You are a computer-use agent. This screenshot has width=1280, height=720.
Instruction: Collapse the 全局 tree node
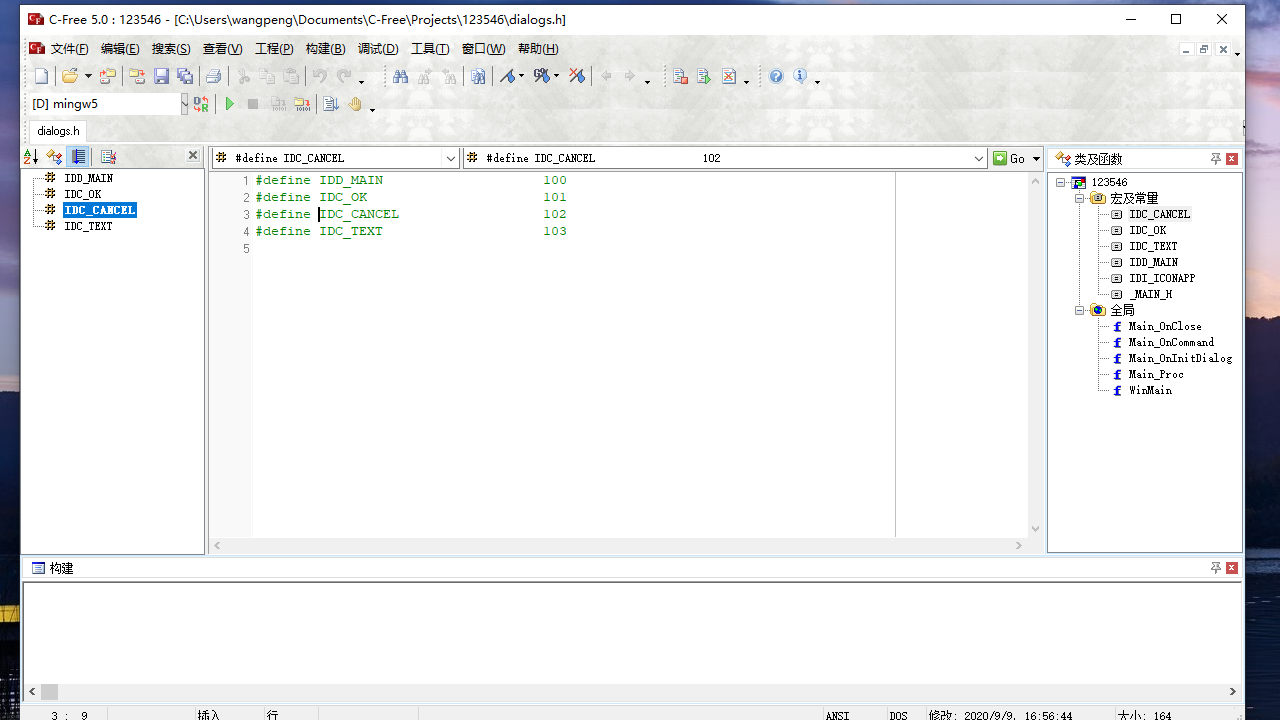point(1080,310)
